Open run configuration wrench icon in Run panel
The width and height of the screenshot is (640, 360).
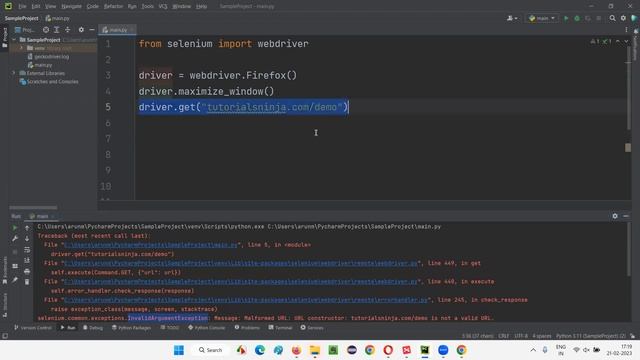click(x=15, y=238)
